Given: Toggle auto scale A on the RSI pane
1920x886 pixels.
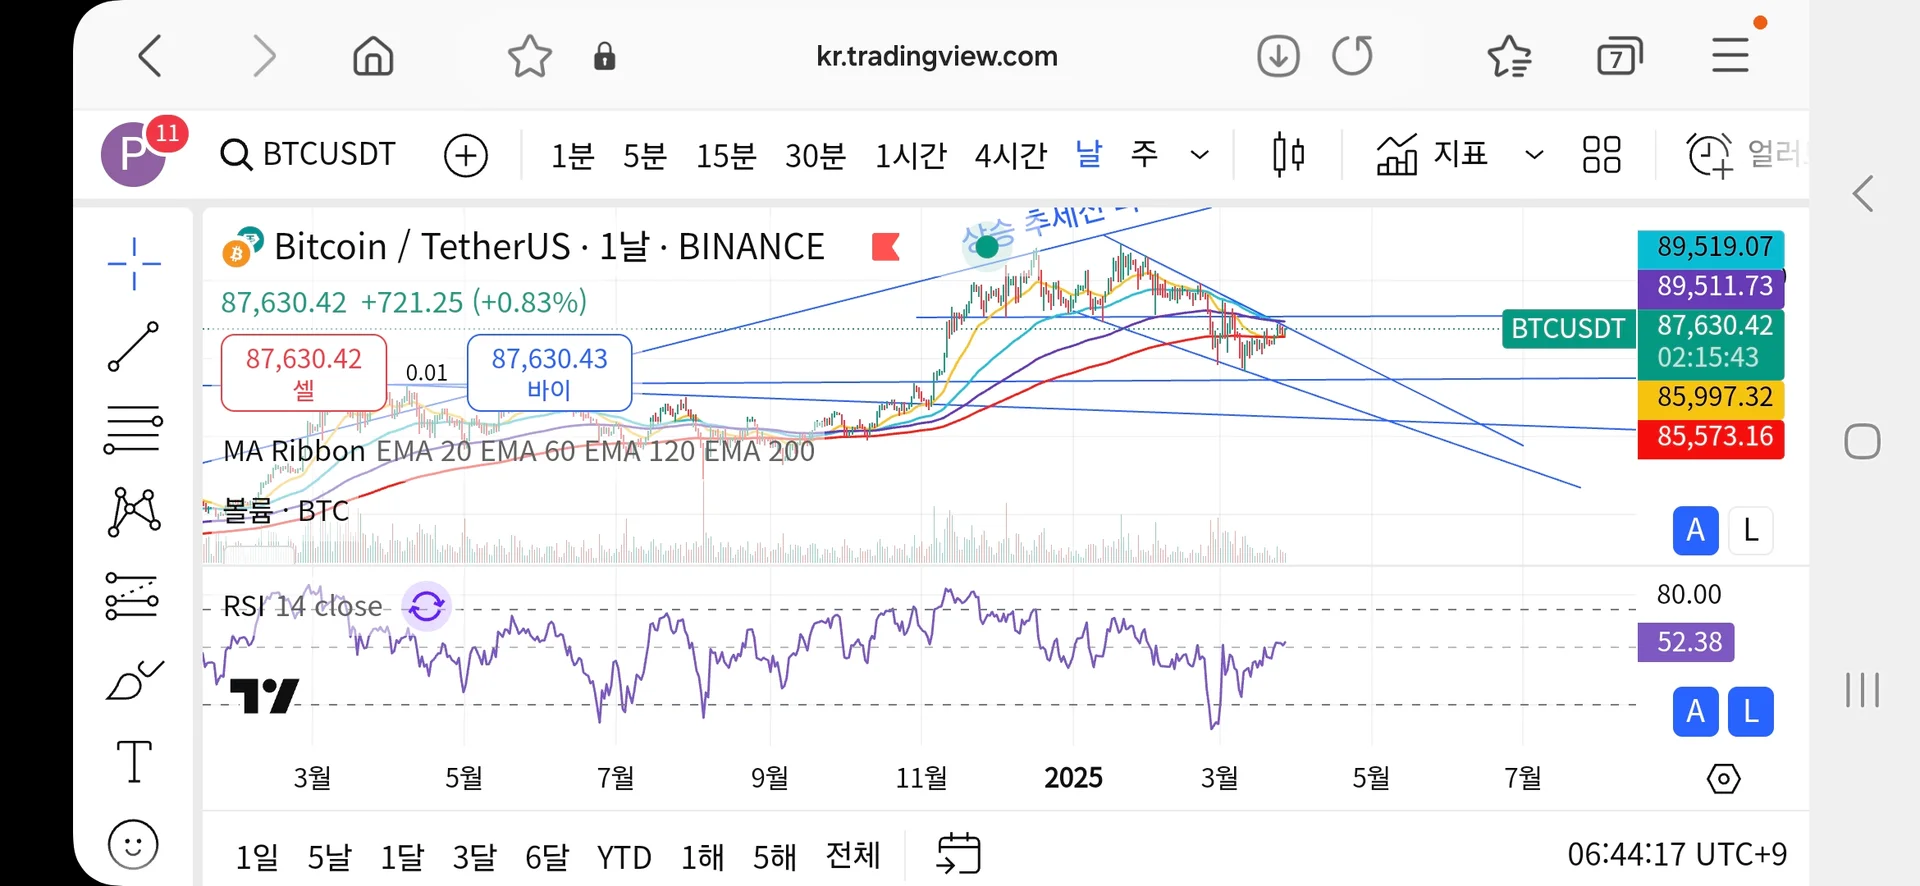Looking at the screenshot, I should coord(1696,711).
